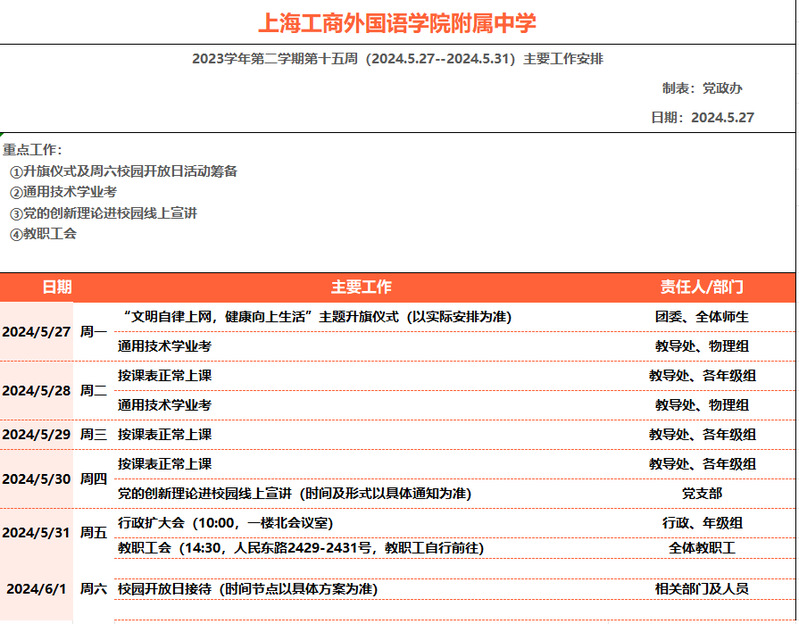The width and height of the screenshot is (799, 624).
Task: Select date cell 2024/5/30
Action: (36, 479)
